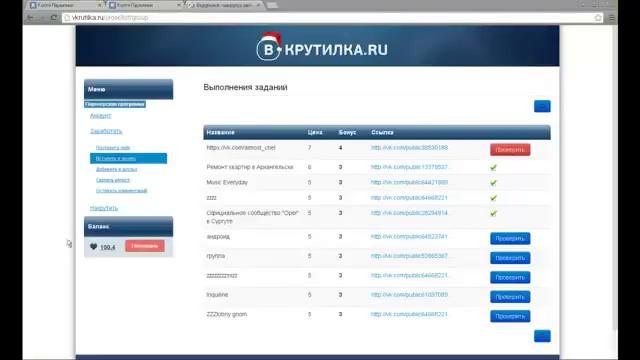The width and height of the screenshot is (640, 360).
Task: Open the Накрутить menu link
Action: coord(104,208)
